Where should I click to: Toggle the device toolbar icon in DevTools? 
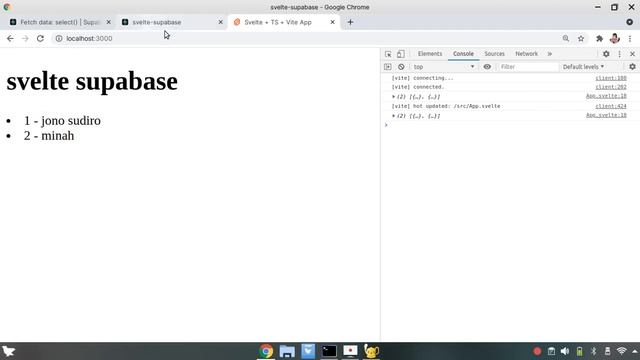click(401, 54)
